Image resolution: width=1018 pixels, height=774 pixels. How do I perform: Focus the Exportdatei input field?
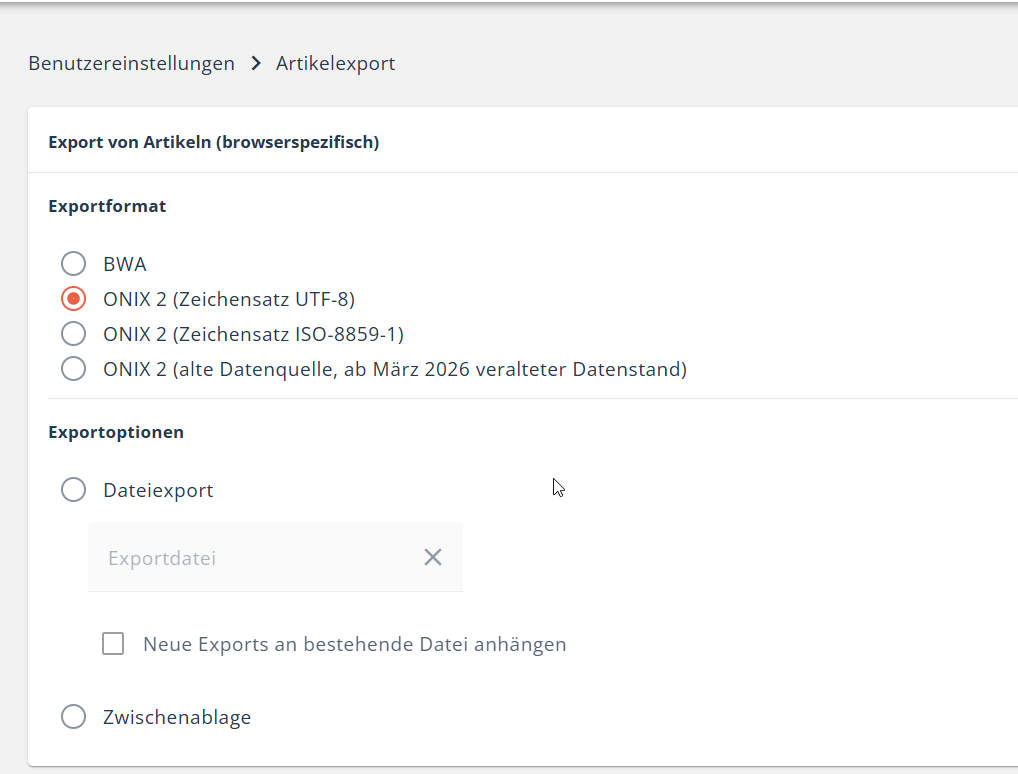[250, 557]
